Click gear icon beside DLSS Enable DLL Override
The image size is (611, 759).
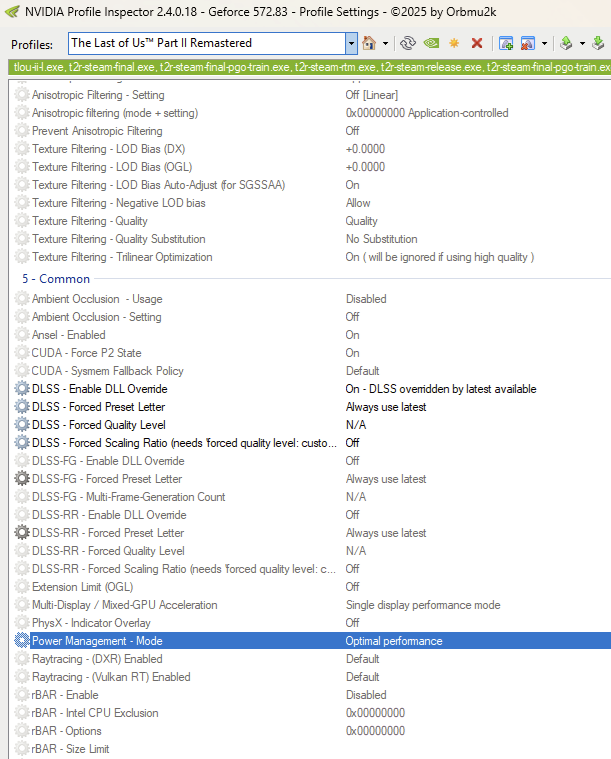coord(22,389)
